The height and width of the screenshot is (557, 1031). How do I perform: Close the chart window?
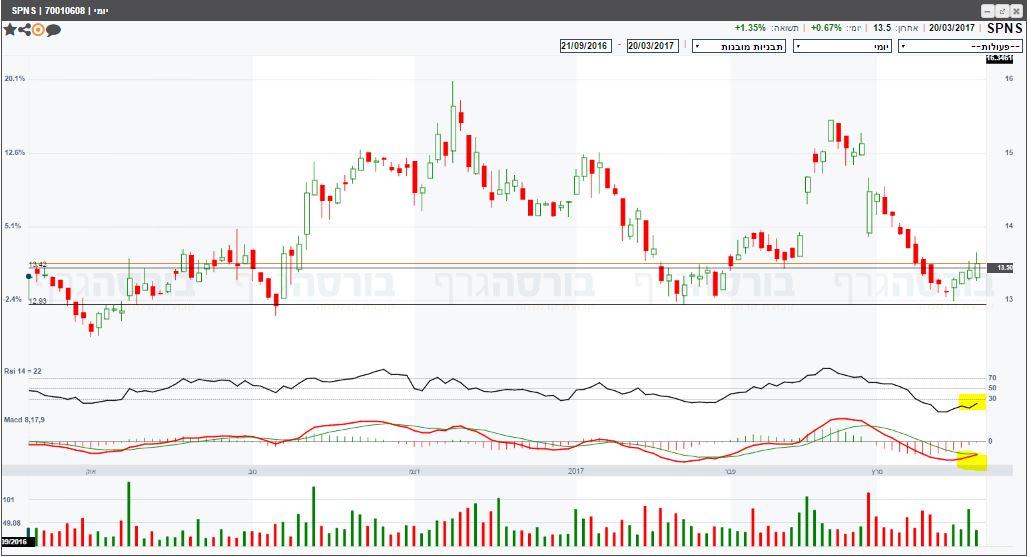pyautogui.click(x=1016, y=11)
